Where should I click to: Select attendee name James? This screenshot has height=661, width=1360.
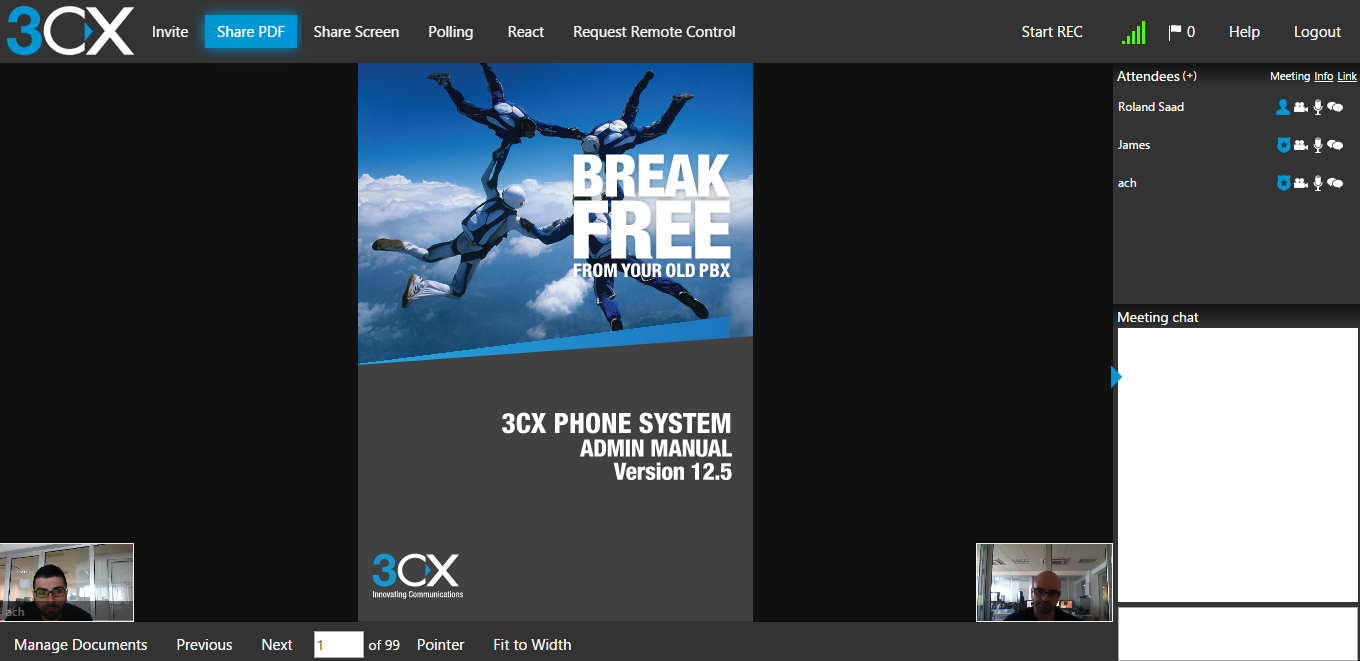pyautogui.click(x=1134, y=145)
